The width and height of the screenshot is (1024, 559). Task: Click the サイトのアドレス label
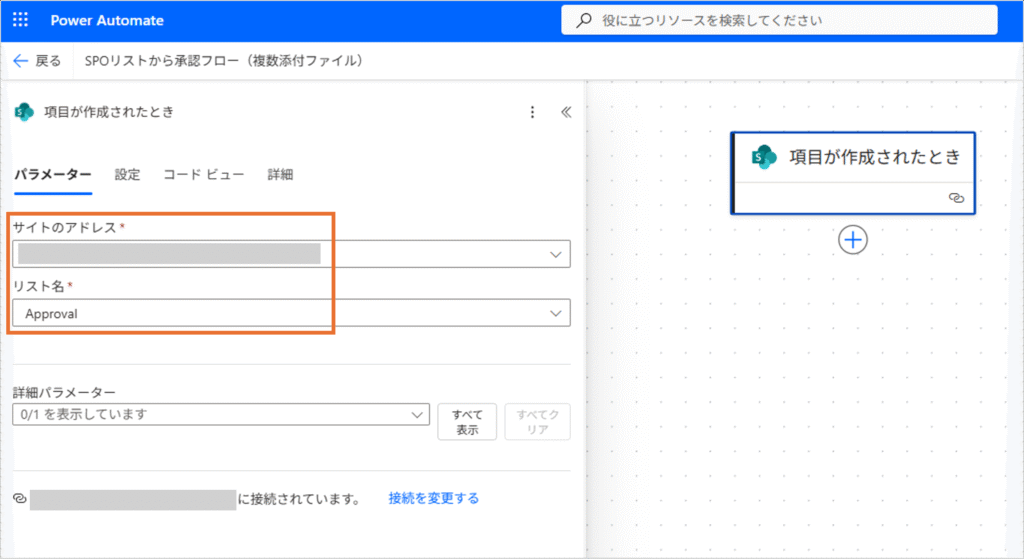click(x=65, y=227)
